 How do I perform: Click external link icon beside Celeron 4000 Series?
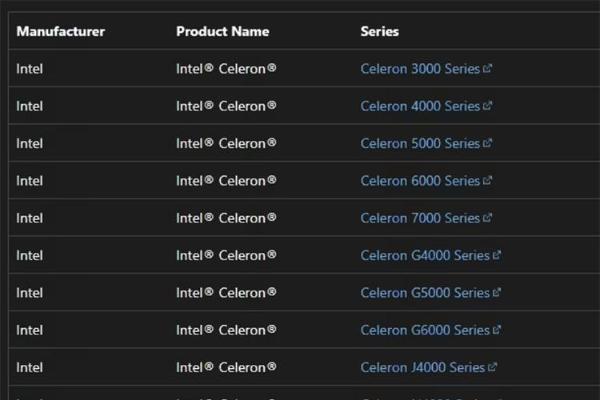pos(488,106)
